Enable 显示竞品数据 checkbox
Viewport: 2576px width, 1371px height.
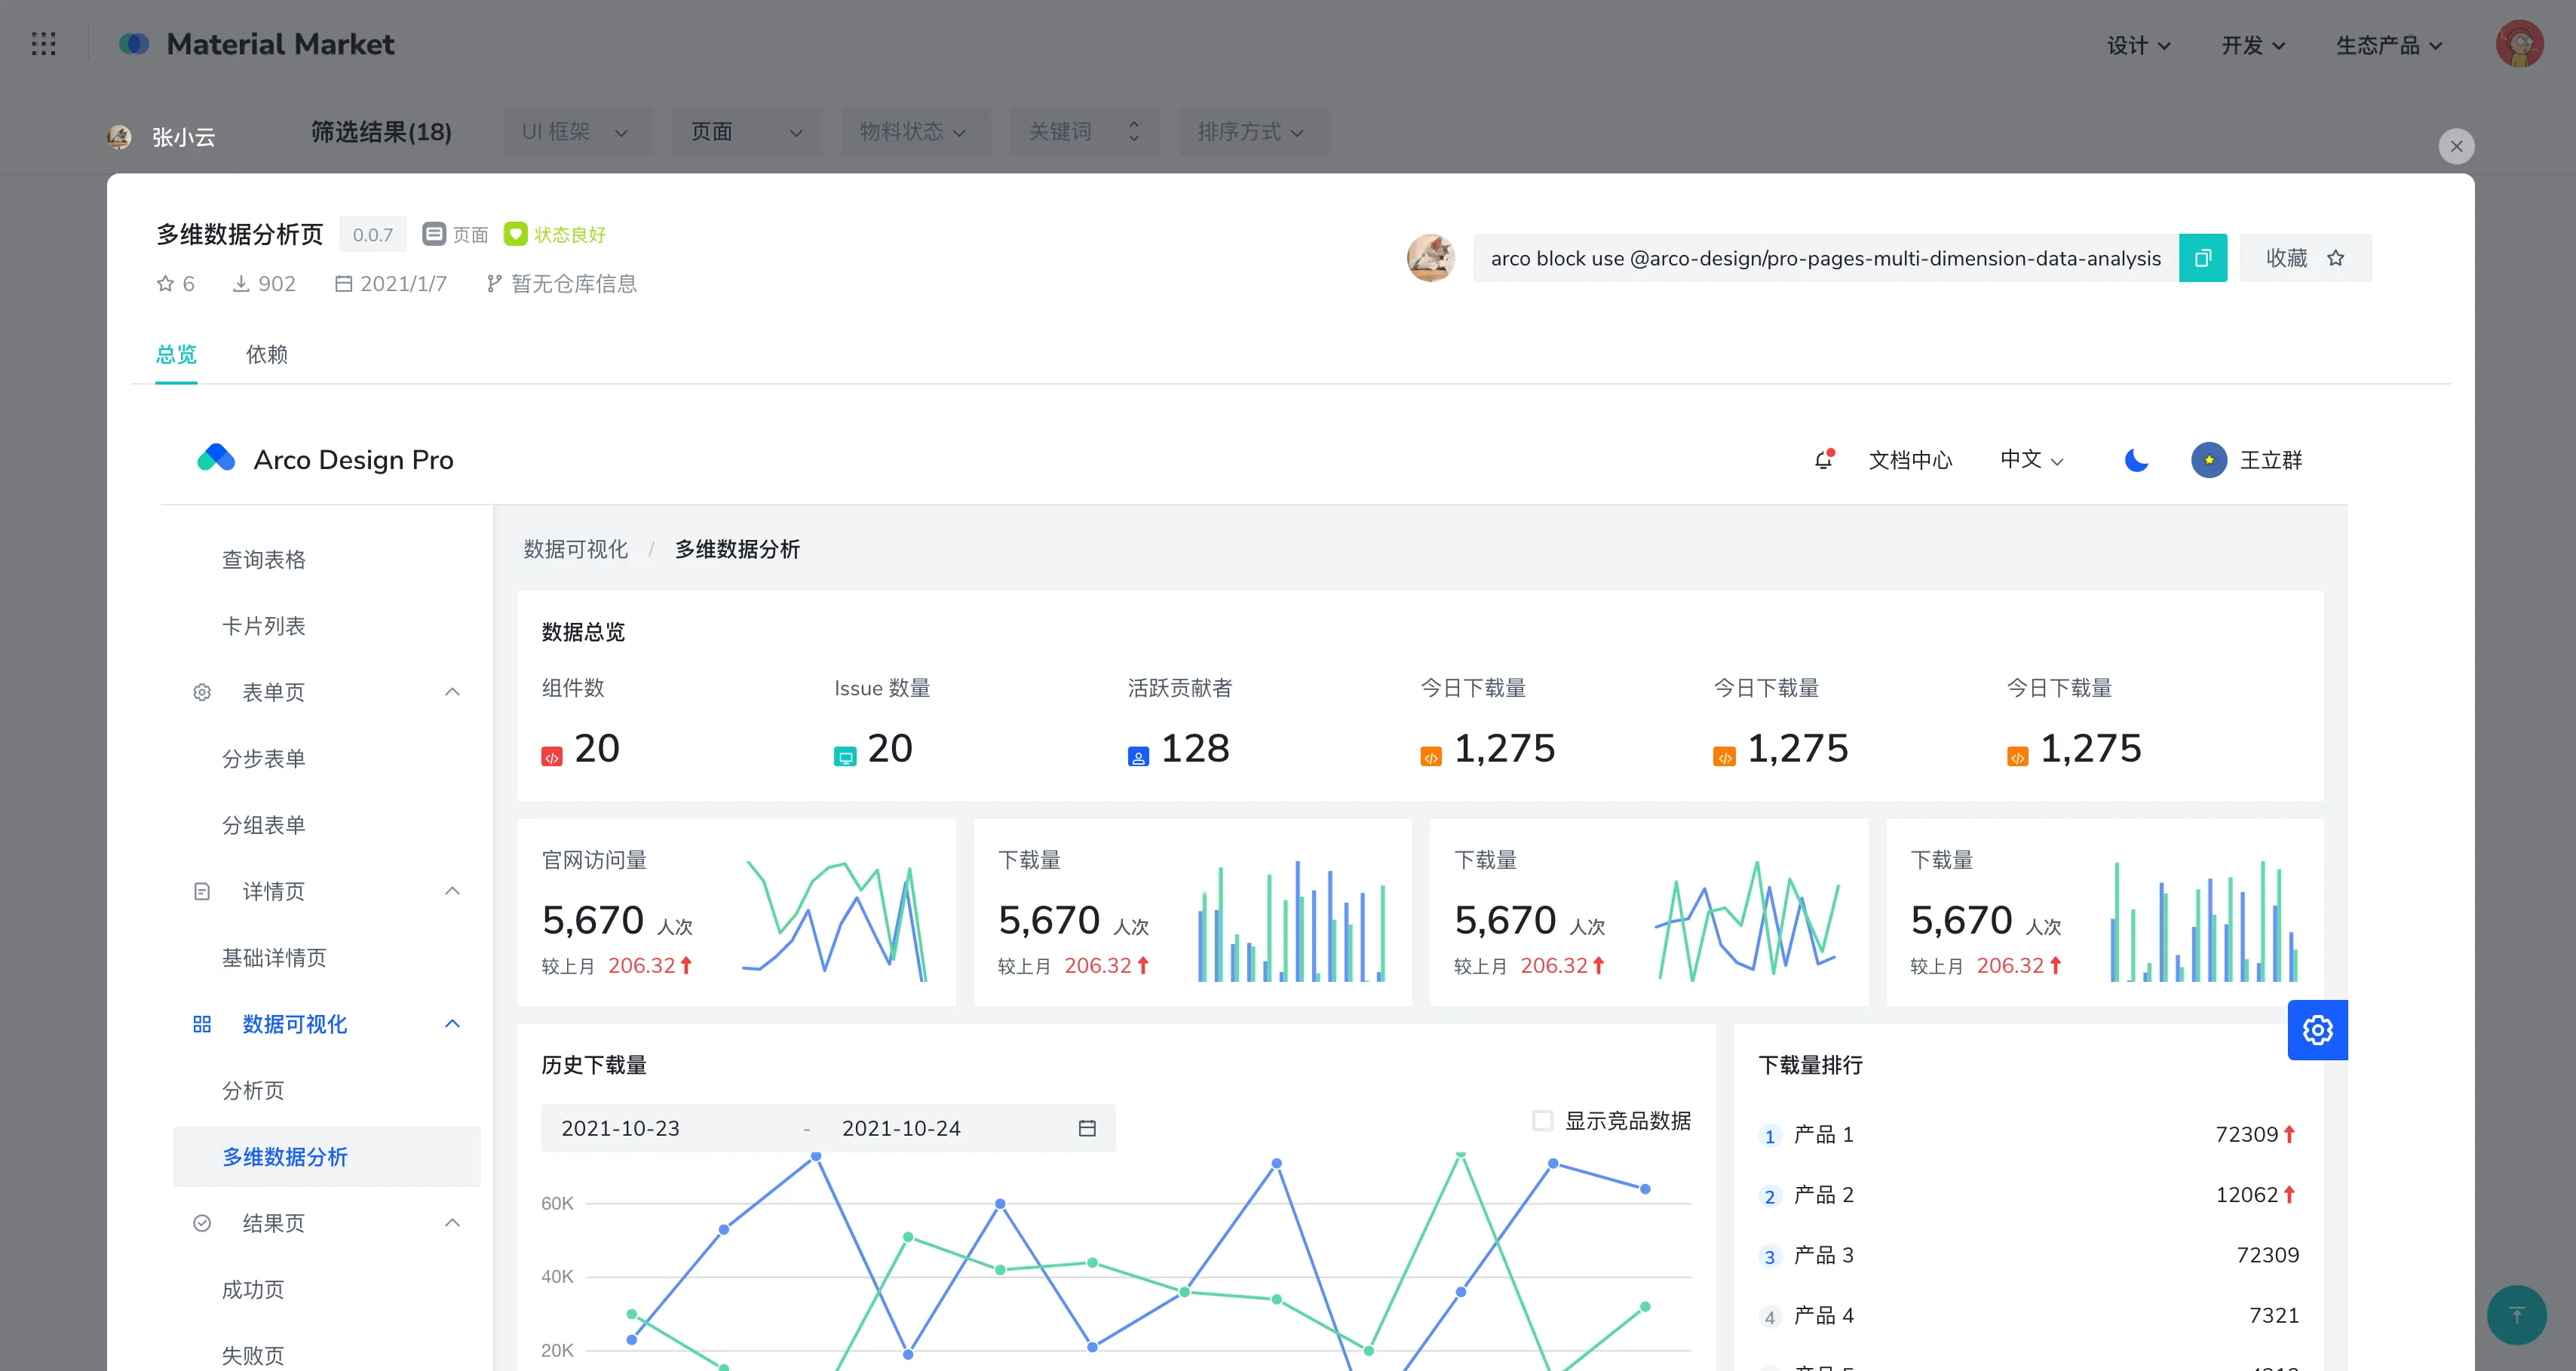coord(1543,1120)
